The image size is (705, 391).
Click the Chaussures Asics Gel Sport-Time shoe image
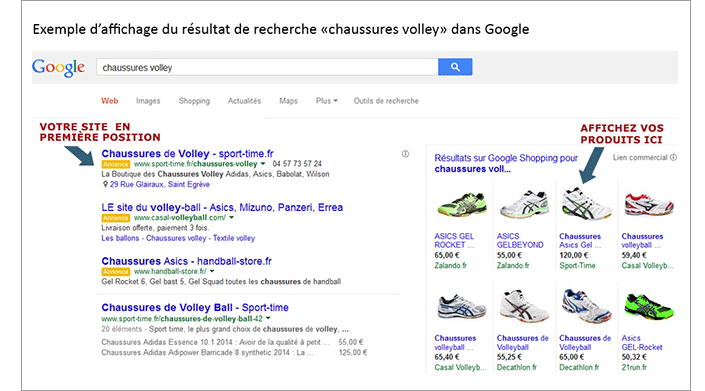[586, 204]
